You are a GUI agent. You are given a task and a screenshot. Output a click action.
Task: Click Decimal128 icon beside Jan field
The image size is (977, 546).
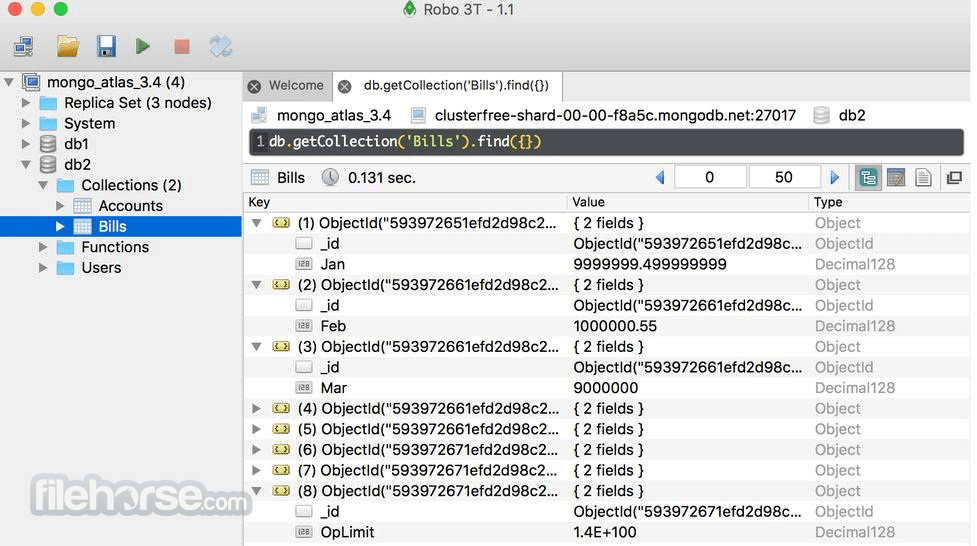pos(303,264)
